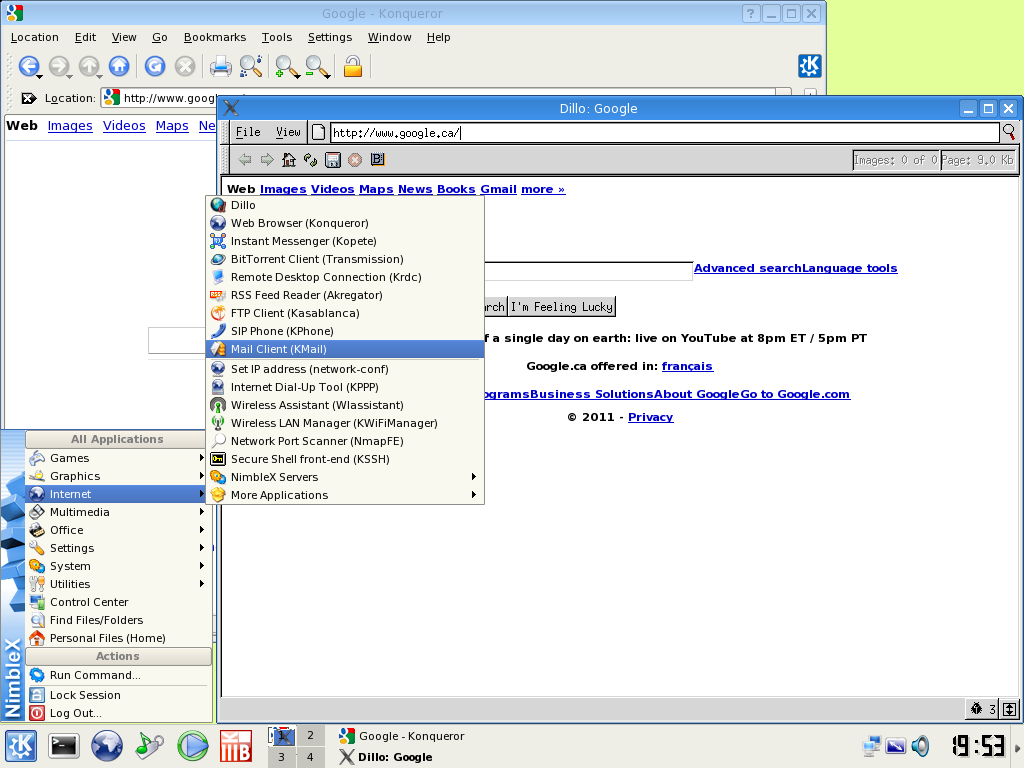Viewport: 1024px width, 768px height.
Task: Click Dillo's bug meter icon in status bar
Action: point(976,709)
